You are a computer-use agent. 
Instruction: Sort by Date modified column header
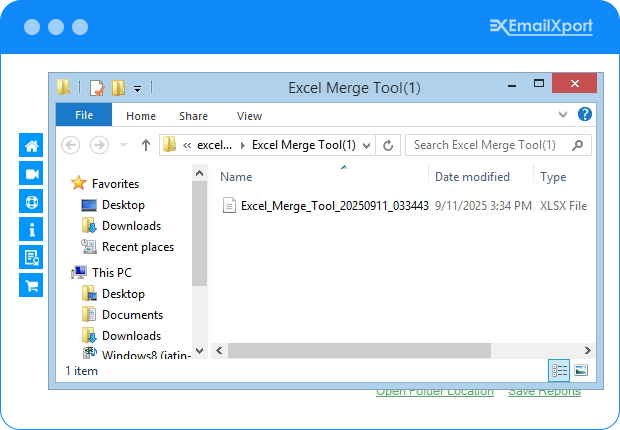[472, 177]
